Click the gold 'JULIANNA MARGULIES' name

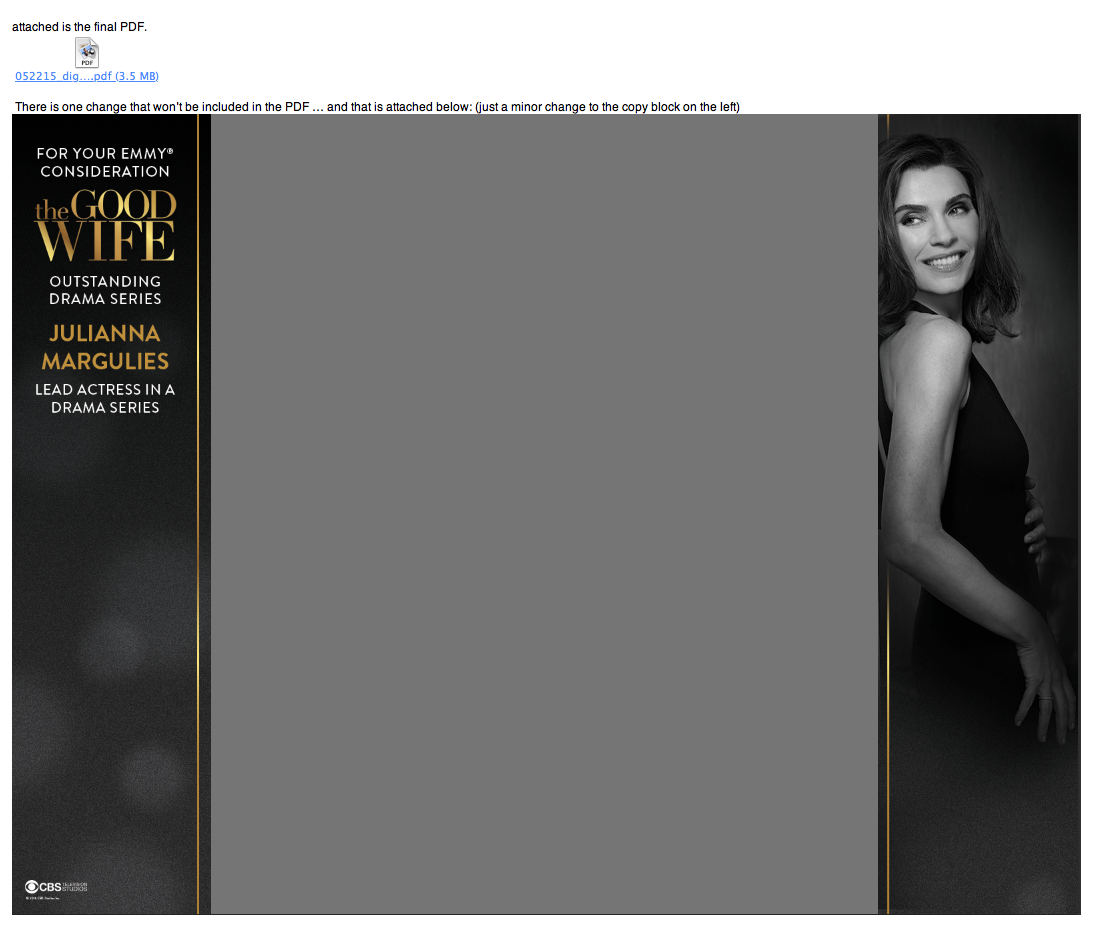pos(105,347)
